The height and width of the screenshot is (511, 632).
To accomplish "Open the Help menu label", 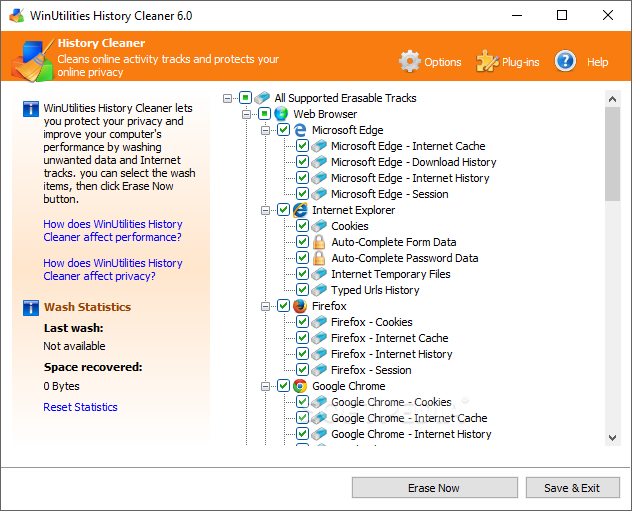I will (597, 62).
